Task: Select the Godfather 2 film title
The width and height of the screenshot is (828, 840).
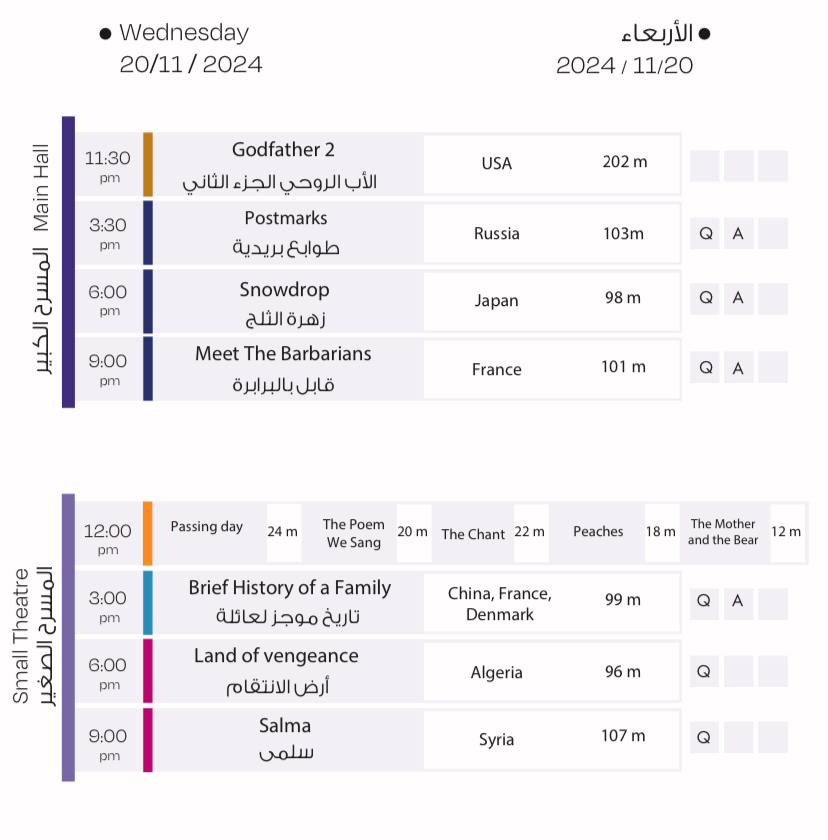Action: [283, 150]
